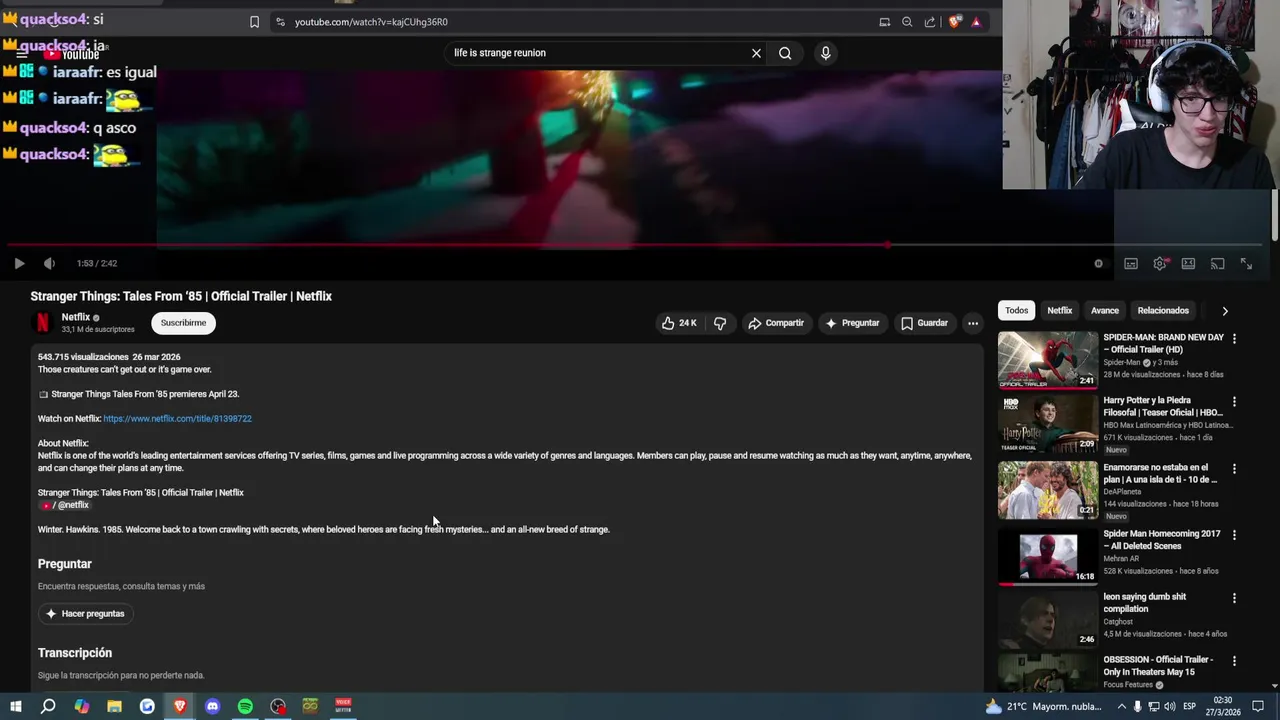Click the Hacer preguntas button
Screen dimensions: 1280x720
pos(85,614)
